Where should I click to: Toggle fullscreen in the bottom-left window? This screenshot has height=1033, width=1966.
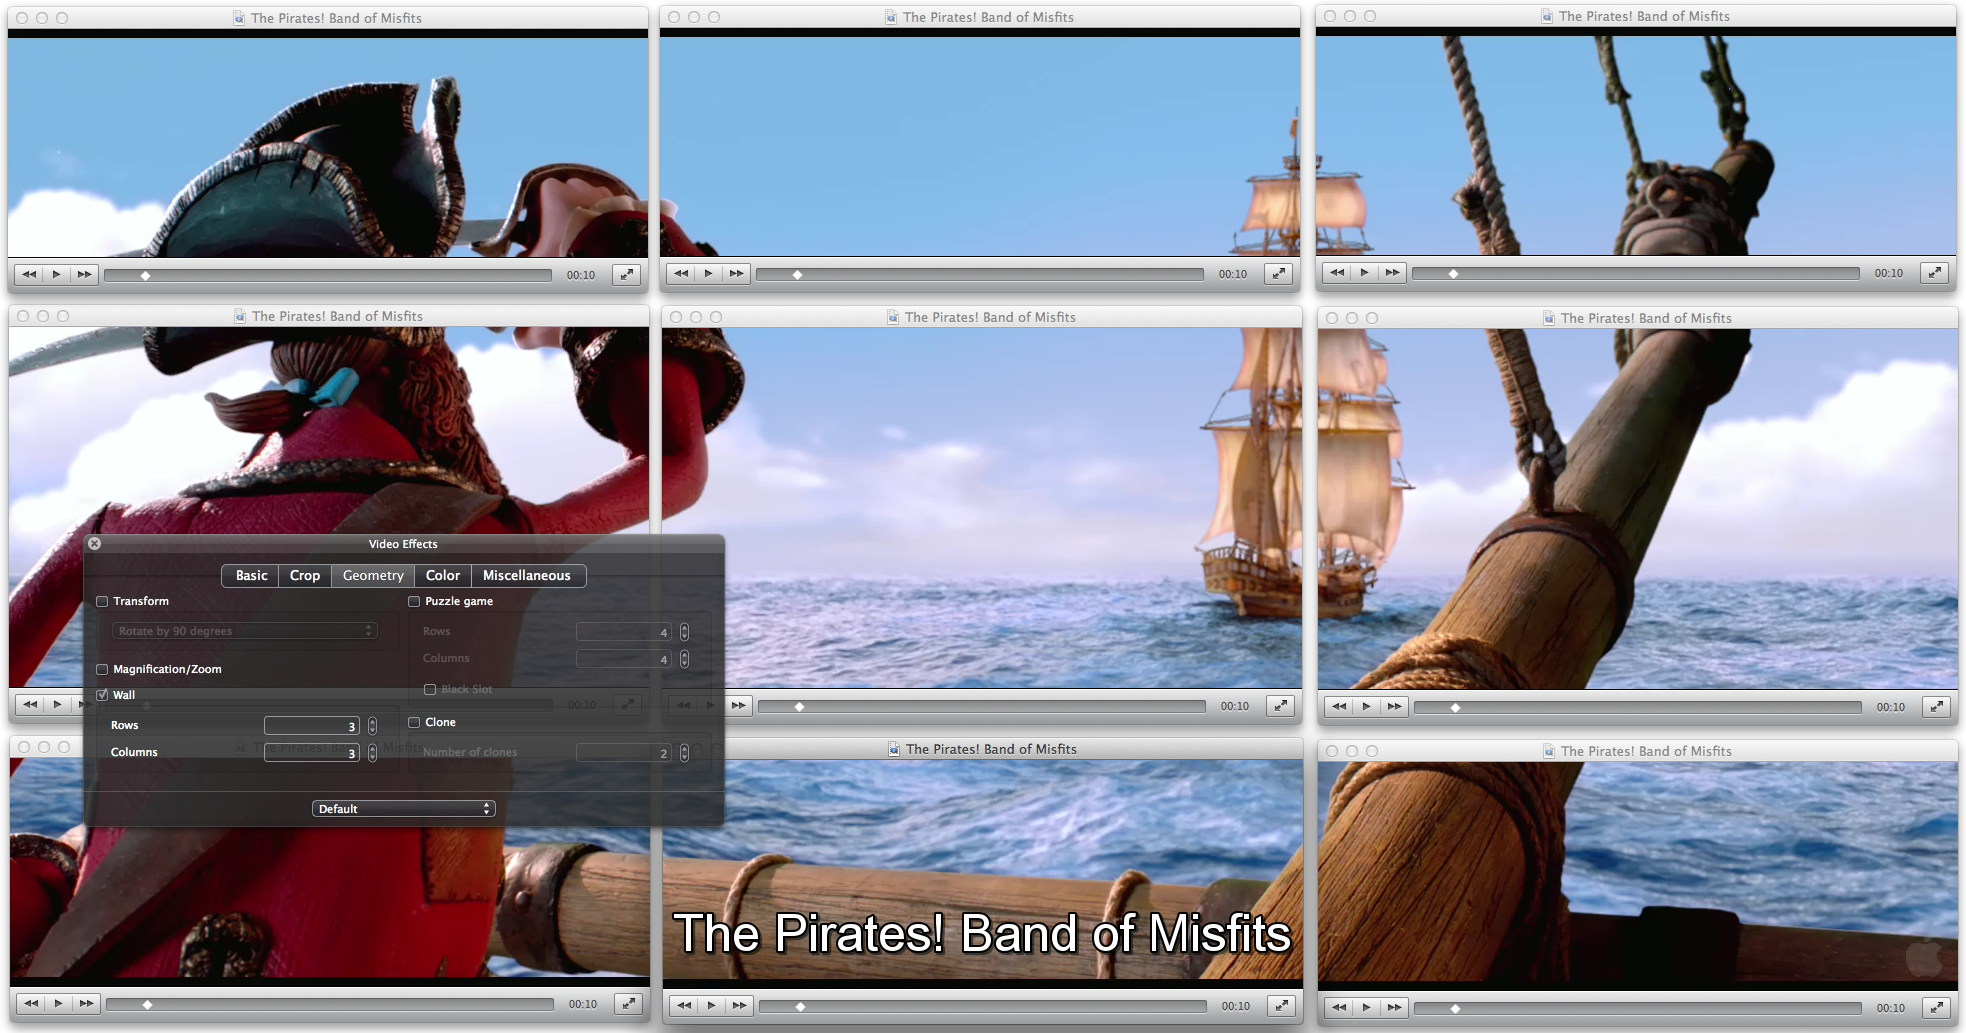pyautogui.click(x=629, y=1003)
